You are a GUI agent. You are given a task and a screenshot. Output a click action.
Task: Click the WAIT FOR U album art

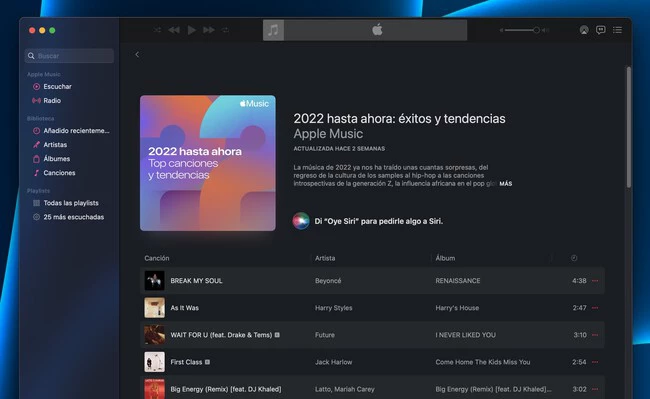click(x=155, y=335)
